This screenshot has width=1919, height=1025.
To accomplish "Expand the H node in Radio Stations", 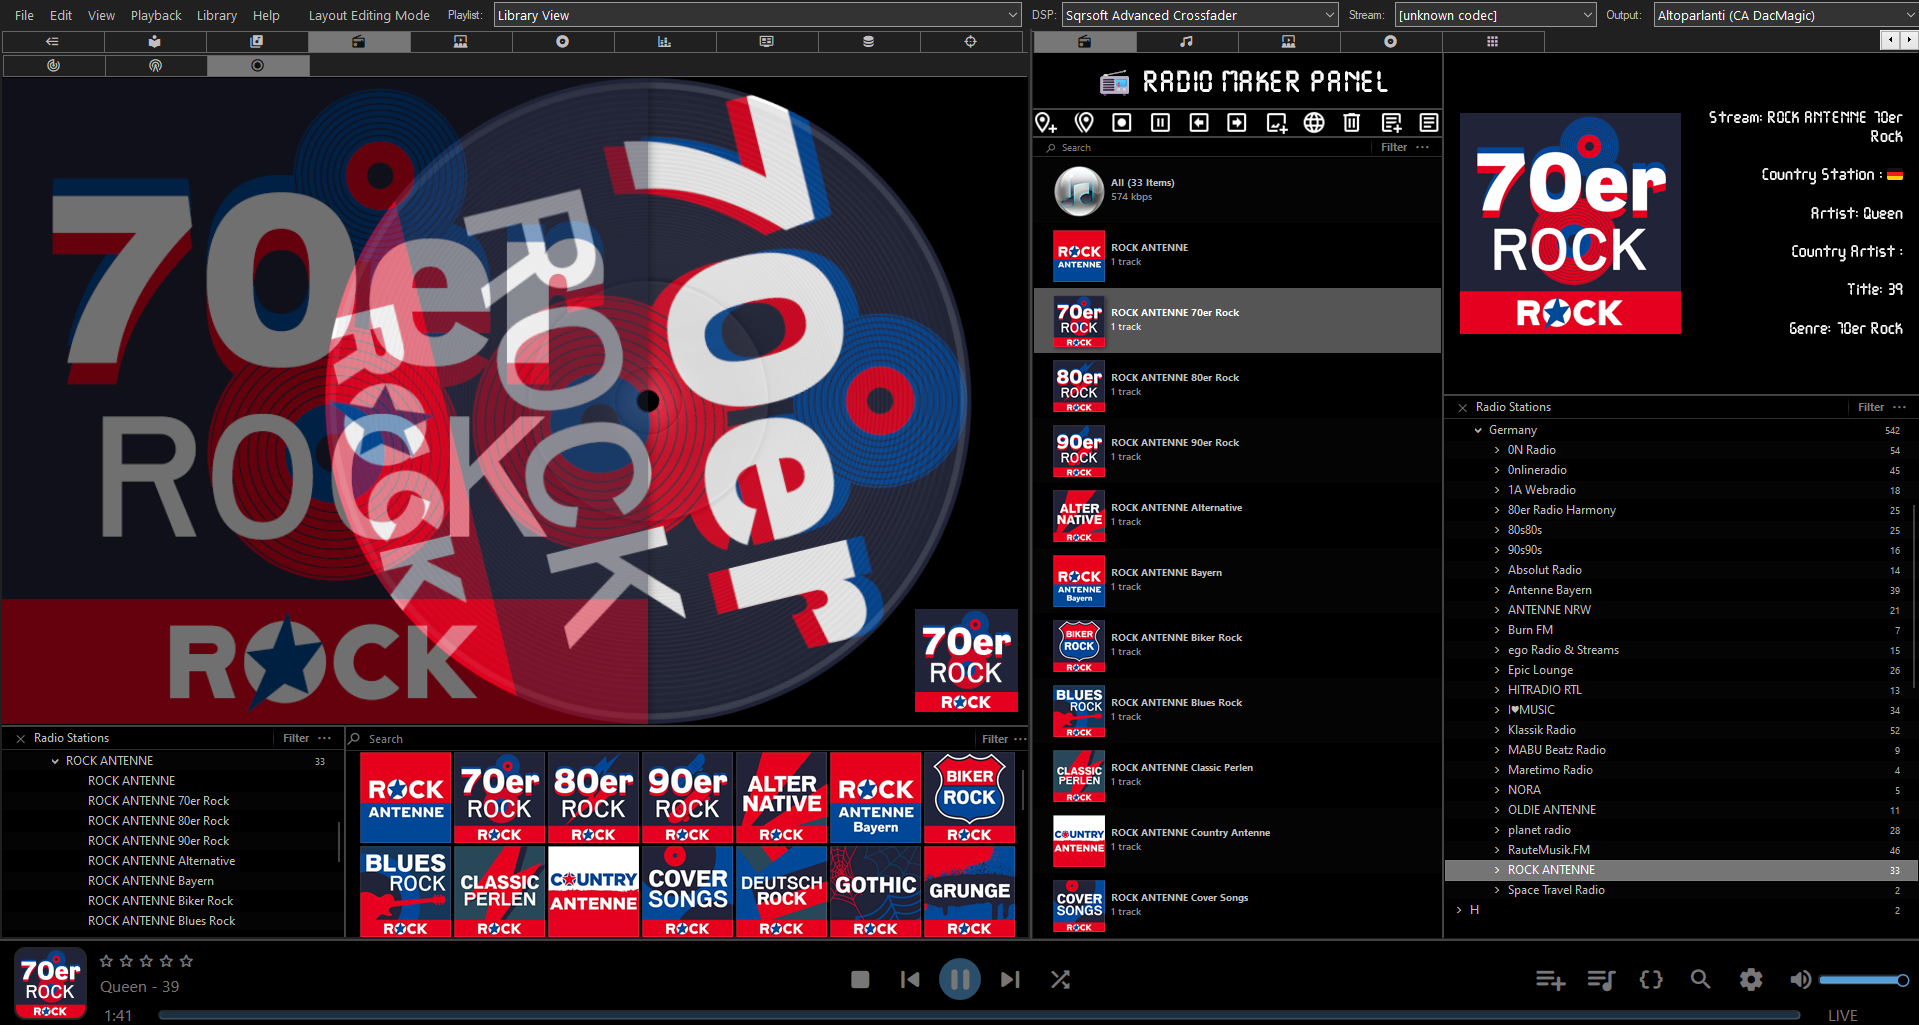I will point(1459,910).
